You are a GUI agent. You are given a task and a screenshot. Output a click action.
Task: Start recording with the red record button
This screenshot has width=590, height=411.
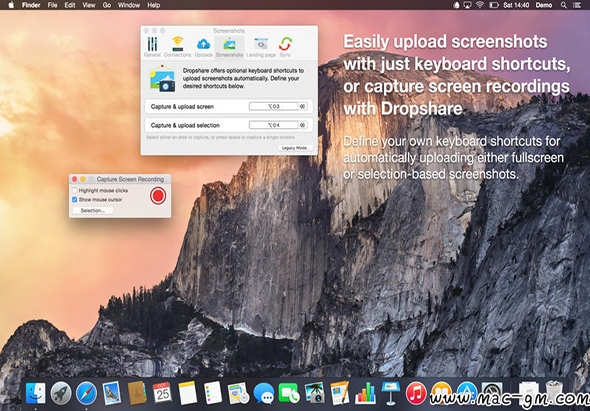coord(158,196)
